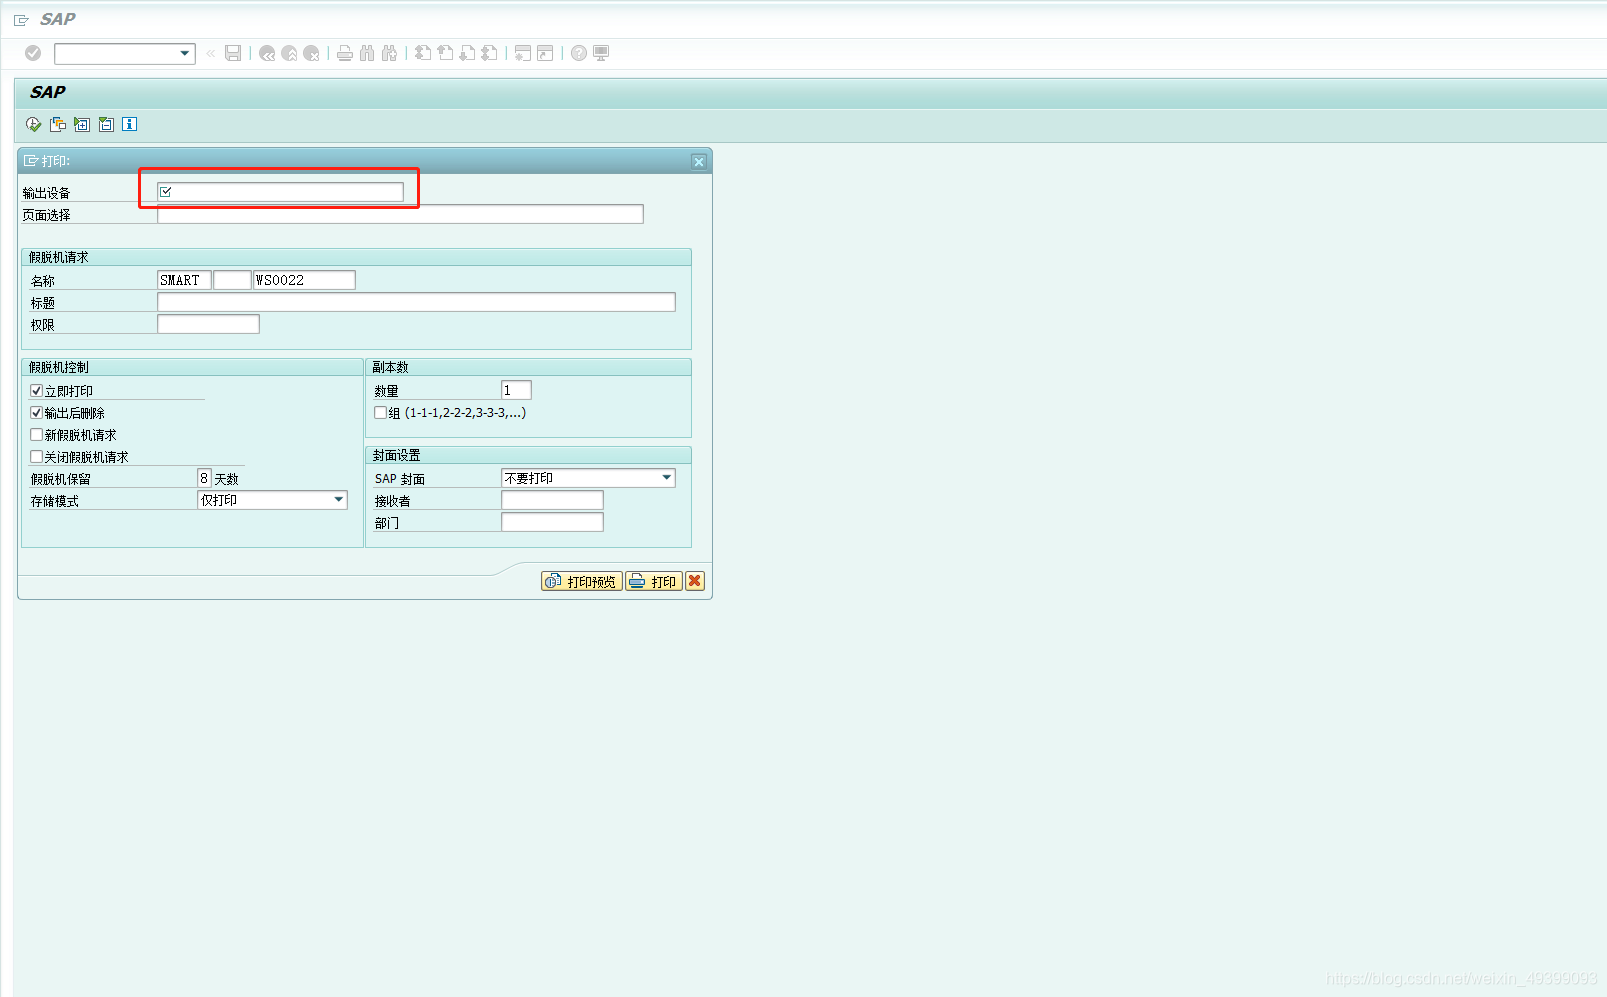Click the SAP window menu icon
Screen dimensions: 1607x997
coord(21,20)
